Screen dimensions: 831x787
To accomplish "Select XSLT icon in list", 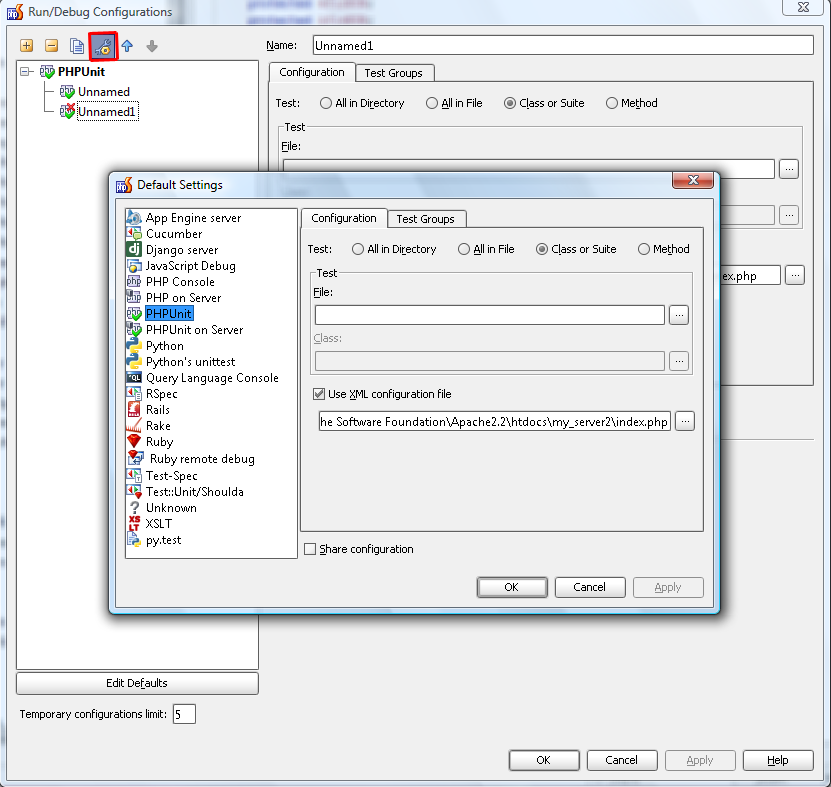I will pos(134,523).
